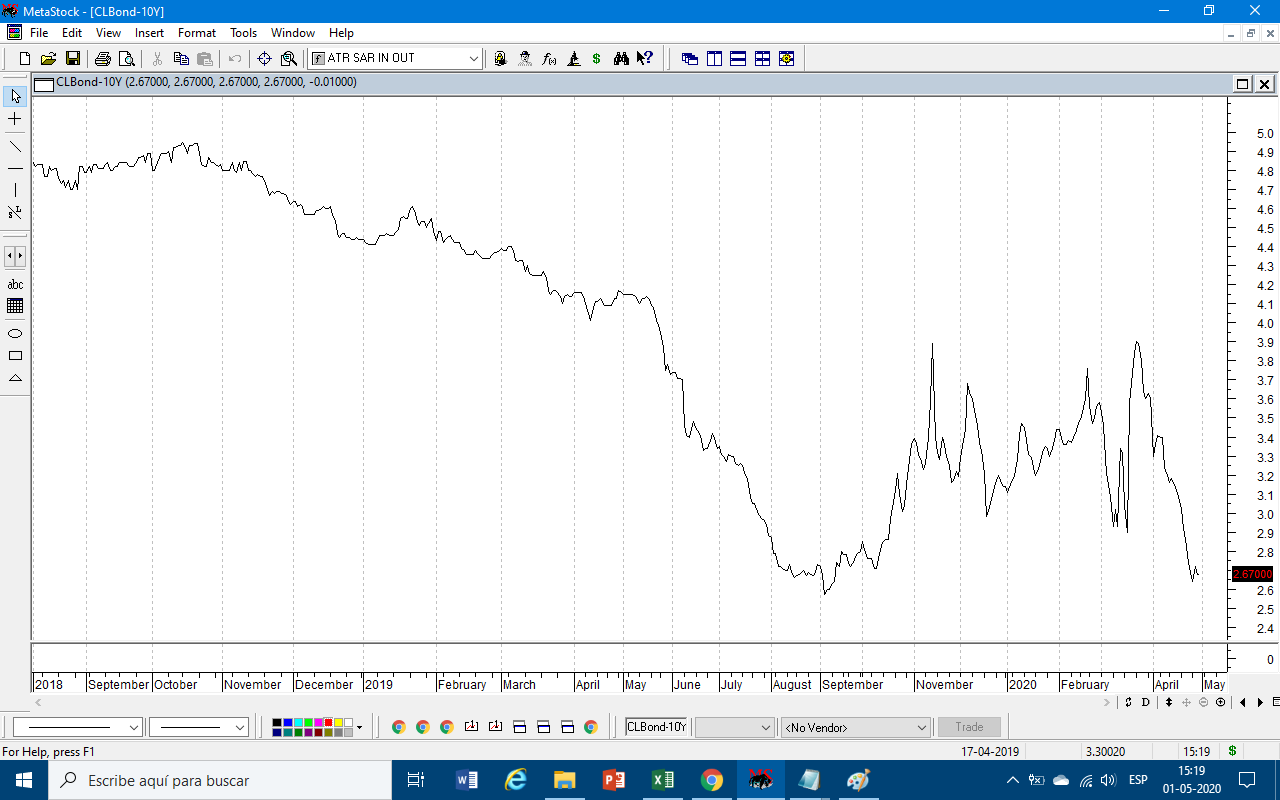Open the View menu
Image resolution: width=1280 pixels, height=800 pixels.
click(x=108, y=33)
